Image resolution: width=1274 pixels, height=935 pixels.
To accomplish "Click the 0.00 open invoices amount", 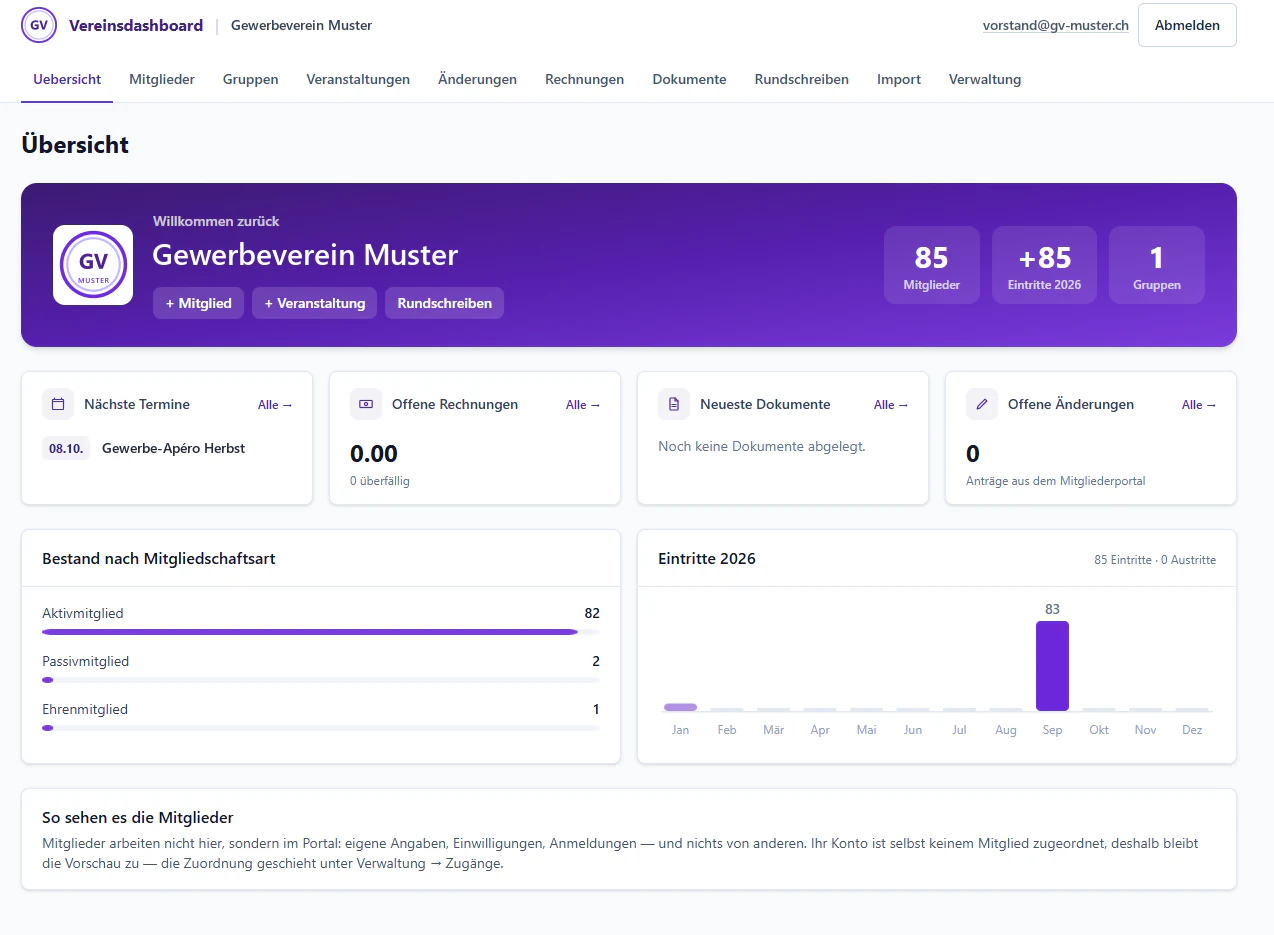I will [x=374, y=454].
